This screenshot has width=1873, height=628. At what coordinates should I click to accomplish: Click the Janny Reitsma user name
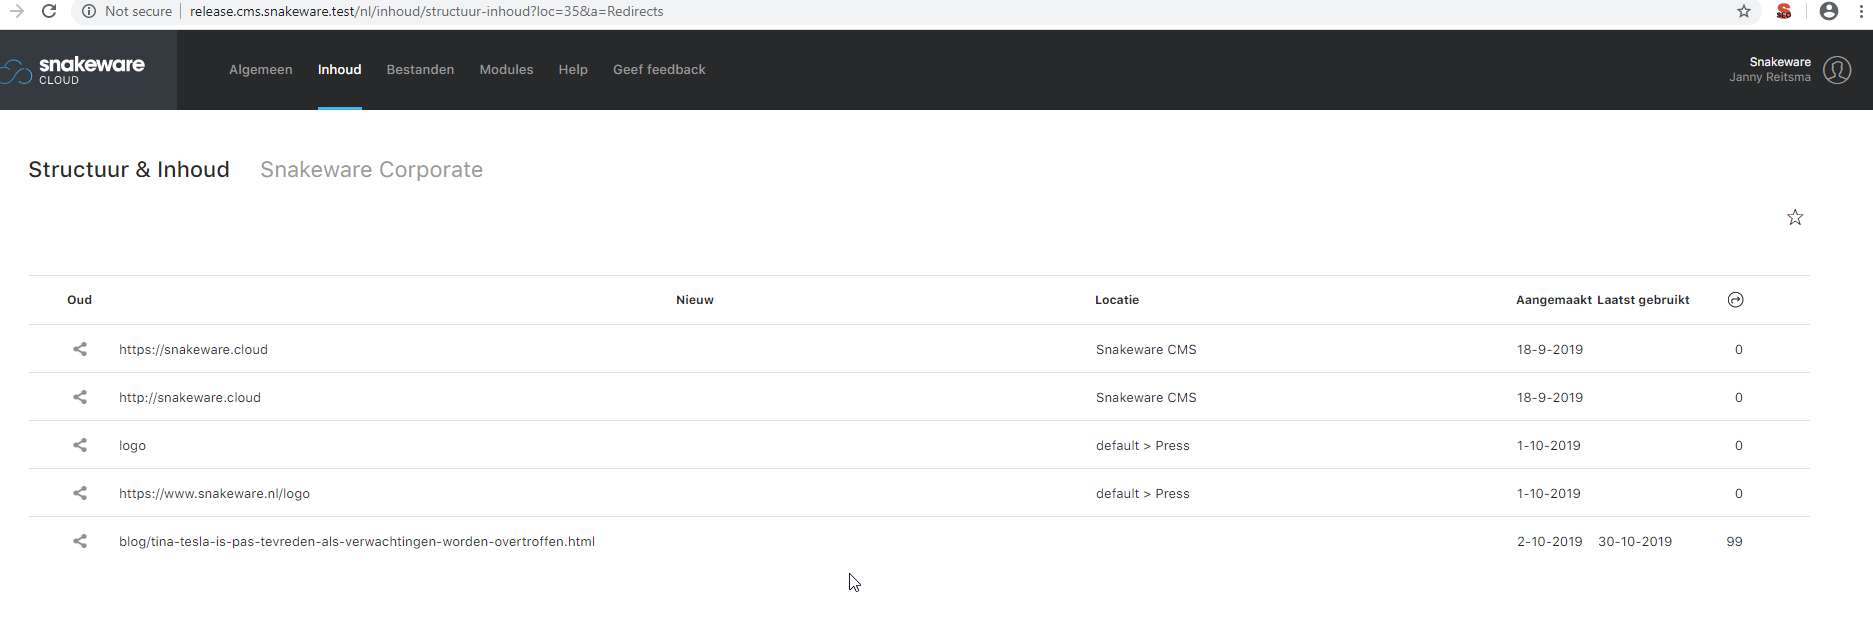(x=1770, y=77)
